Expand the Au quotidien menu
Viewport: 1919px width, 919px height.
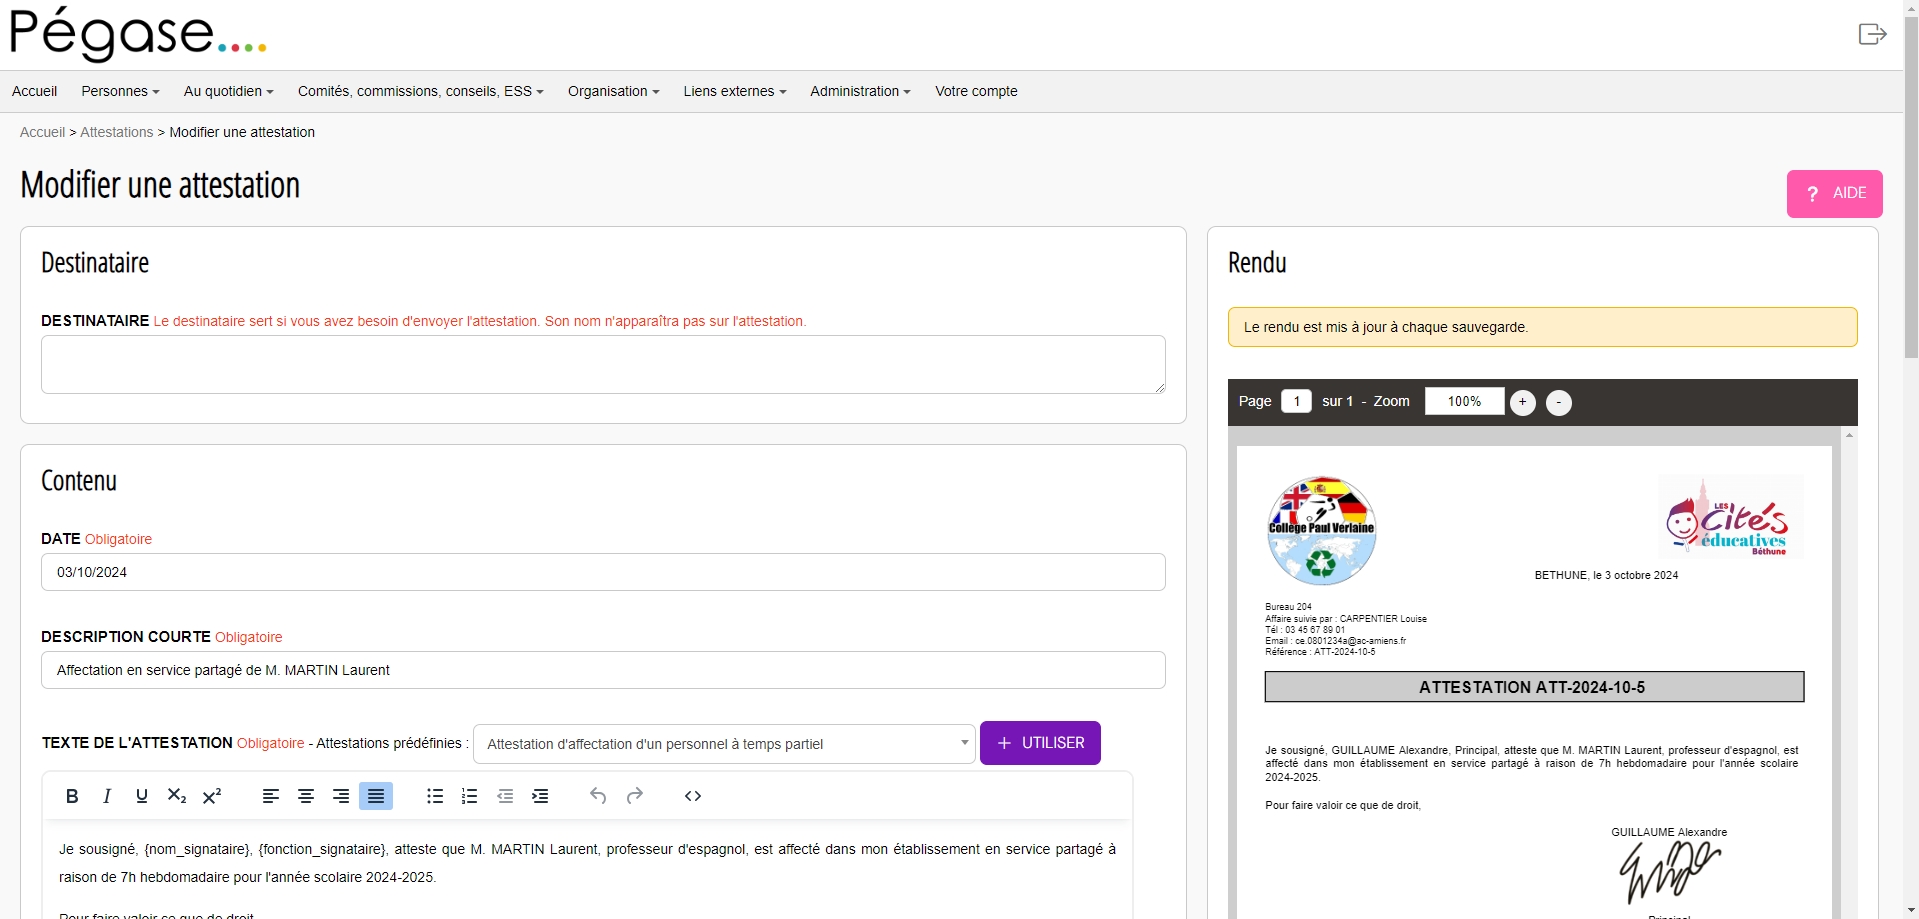pos(228,91)
